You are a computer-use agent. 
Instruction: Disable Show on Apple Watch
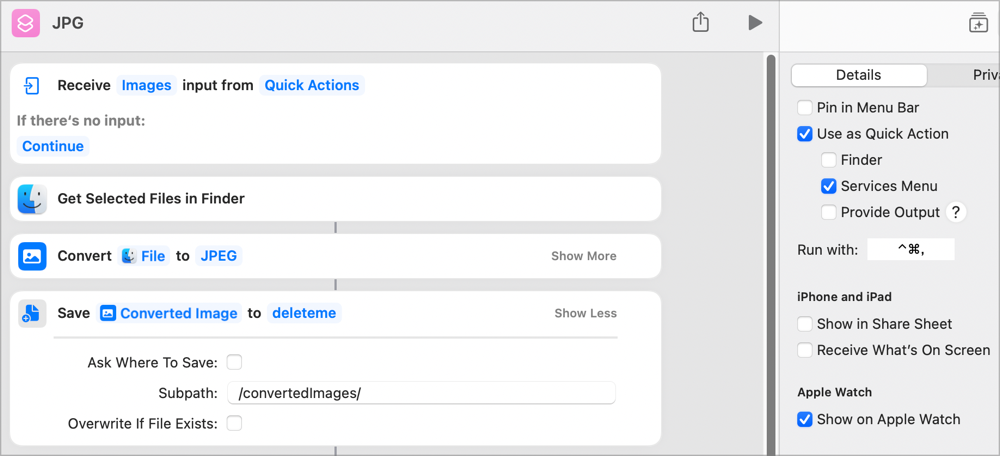click(x=805, y=420)
